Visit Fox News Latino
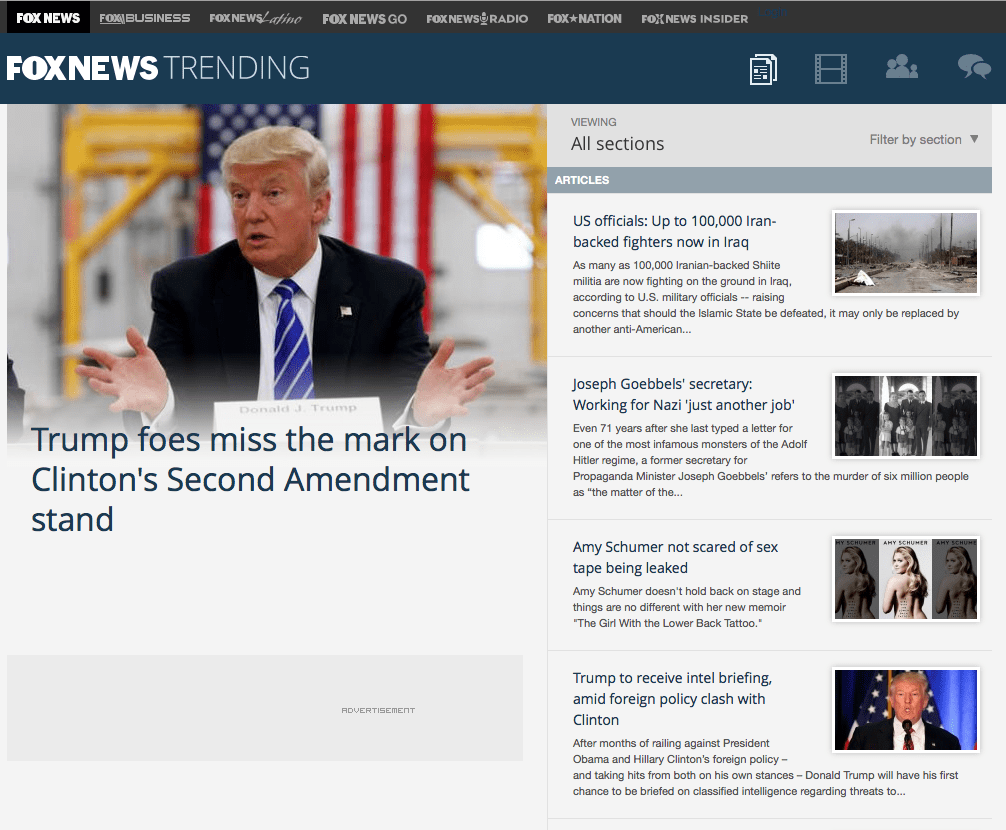This screenshot has height=830, width=1006. [x=255, y=17]
